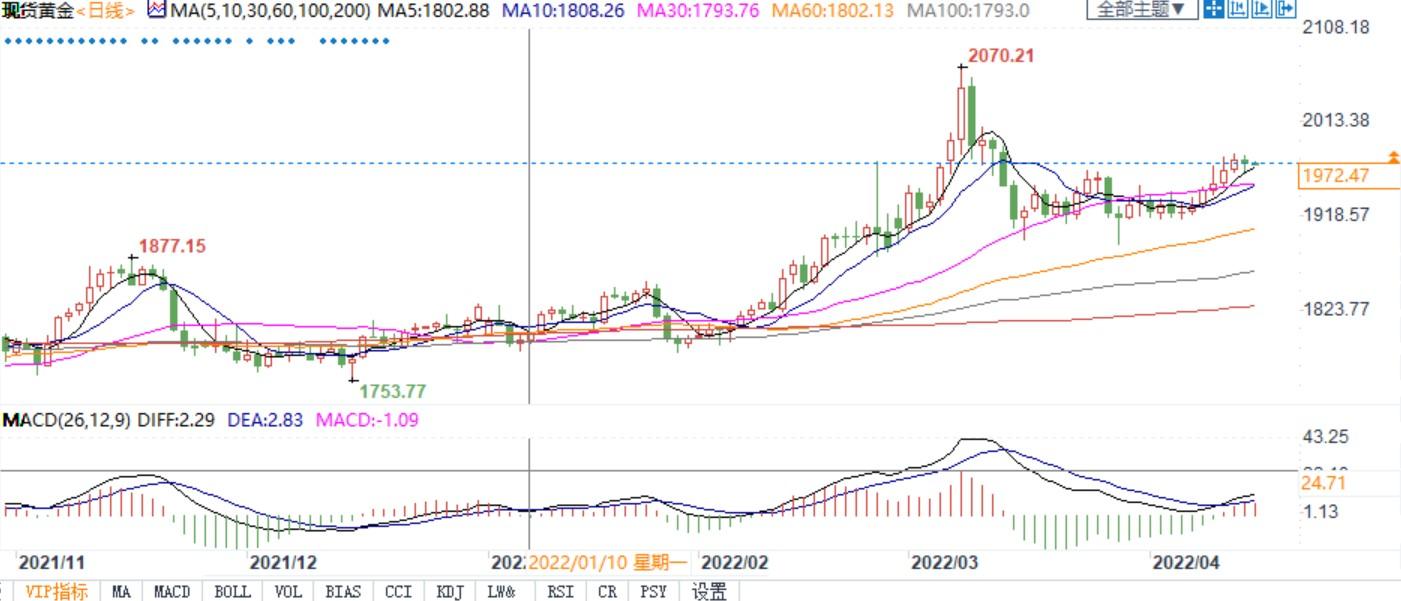
Task: Click the blue crosshair icon at top right
Action: point(1213,9)
